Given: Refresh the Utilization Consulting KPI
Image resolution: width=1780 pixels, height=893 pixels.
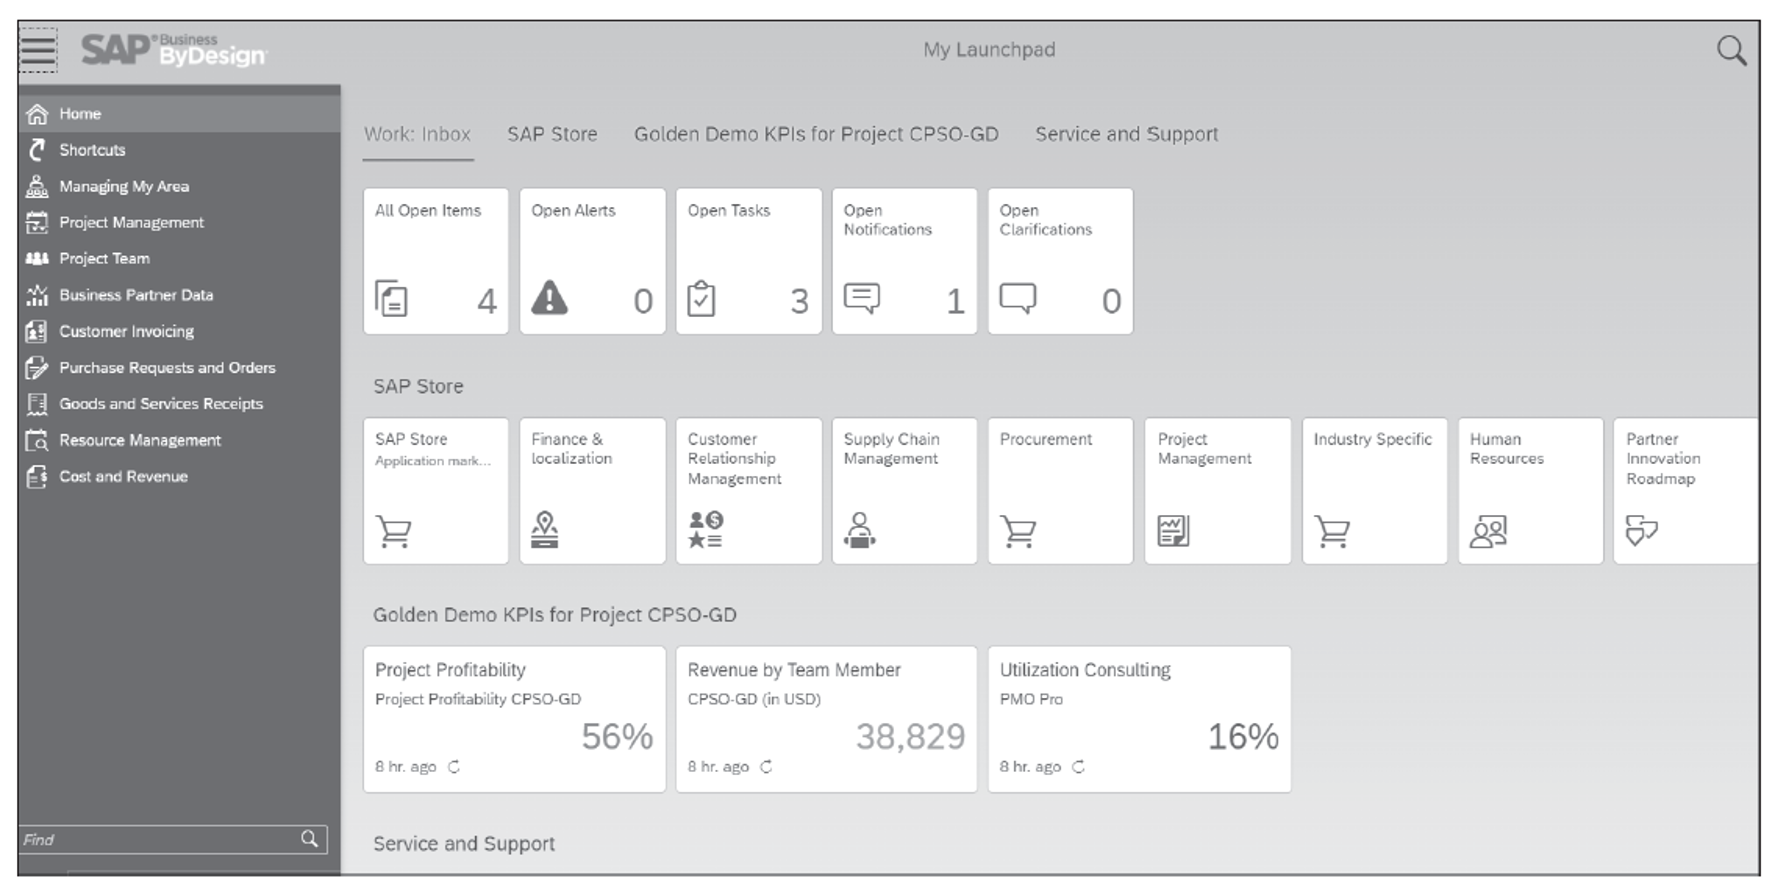Looking at the screenshot, I should 1078,767.
